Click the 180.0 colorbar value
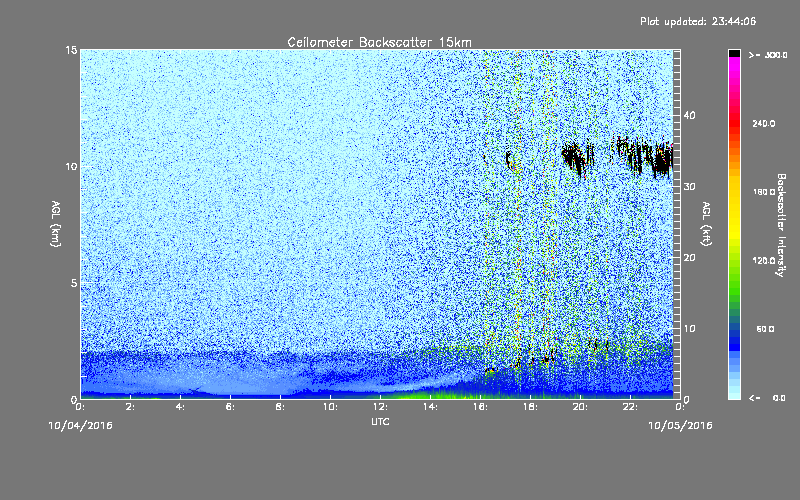This screenshot has height=500, width=800. click(763, 192)
